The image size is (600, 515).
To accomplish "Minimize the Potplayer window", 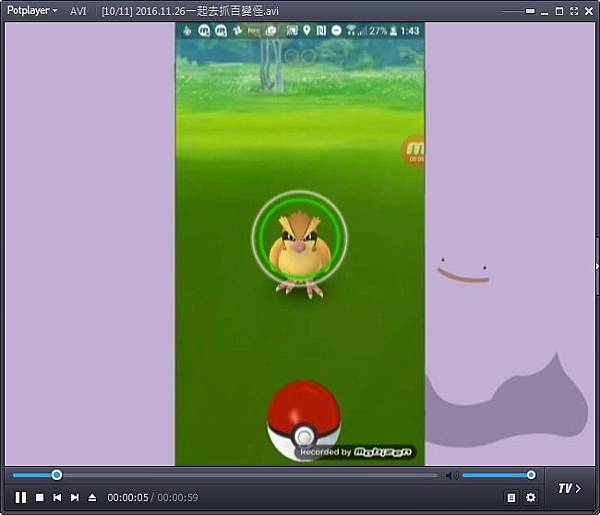I will pyautogui.click(x=544, y=12).
